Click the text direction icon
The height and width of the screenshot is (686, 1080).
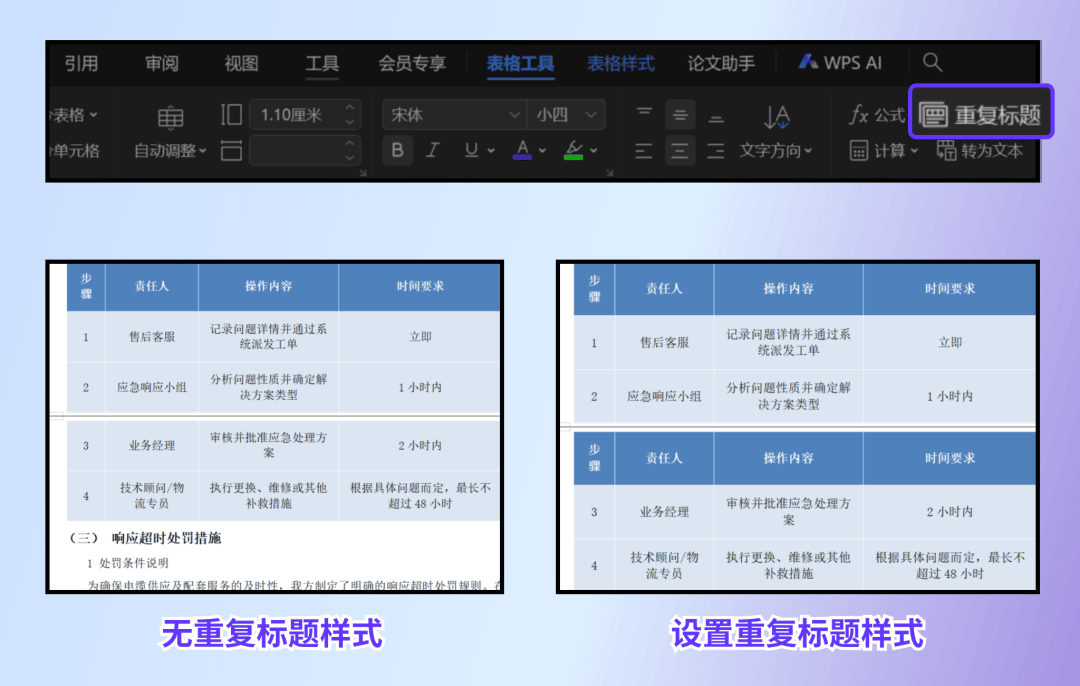(x=776, y=117)
